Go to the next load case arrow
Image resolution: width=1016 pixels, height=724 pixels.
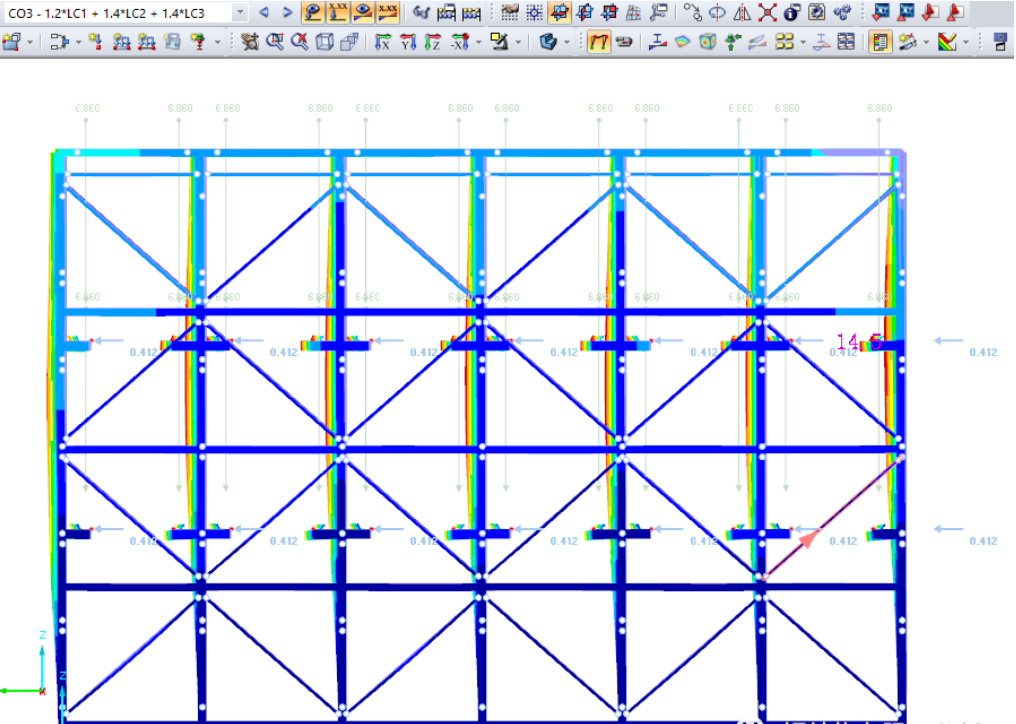pyautogui.click(x=287, y=13)
